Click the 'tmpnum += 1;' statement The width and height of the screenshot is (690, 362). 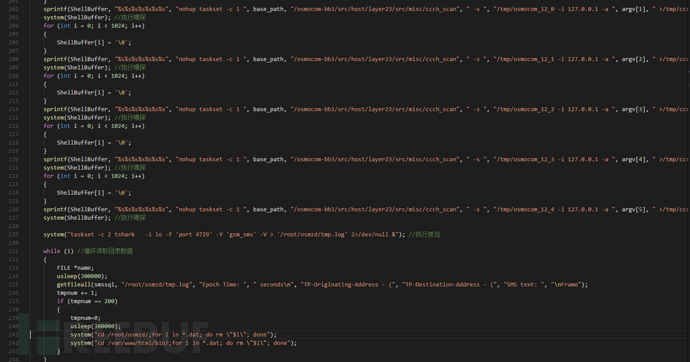(x=77, y=293)
